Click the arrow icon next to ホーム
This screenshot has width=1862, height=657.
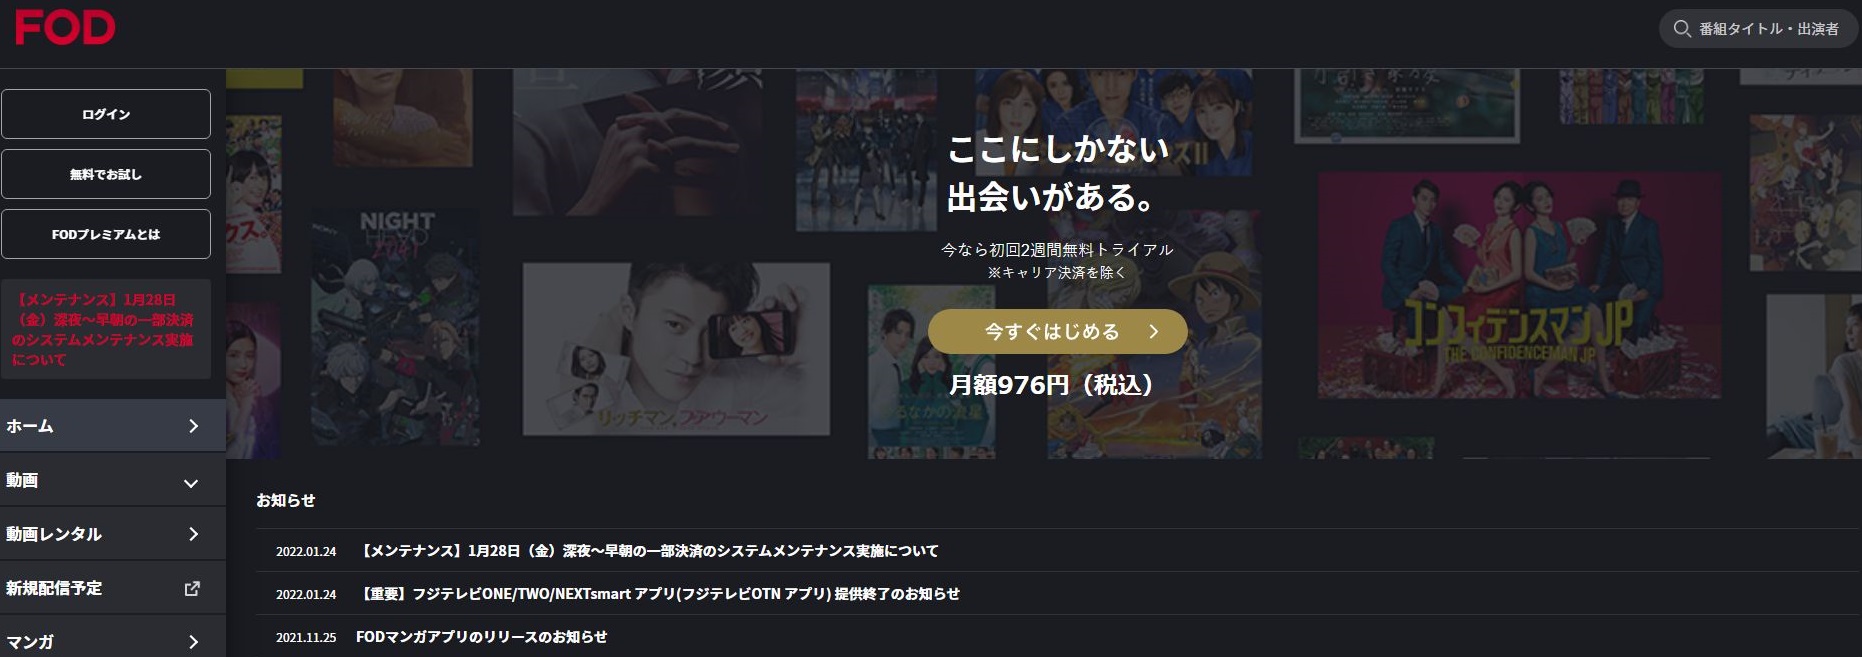click(193, 426)
